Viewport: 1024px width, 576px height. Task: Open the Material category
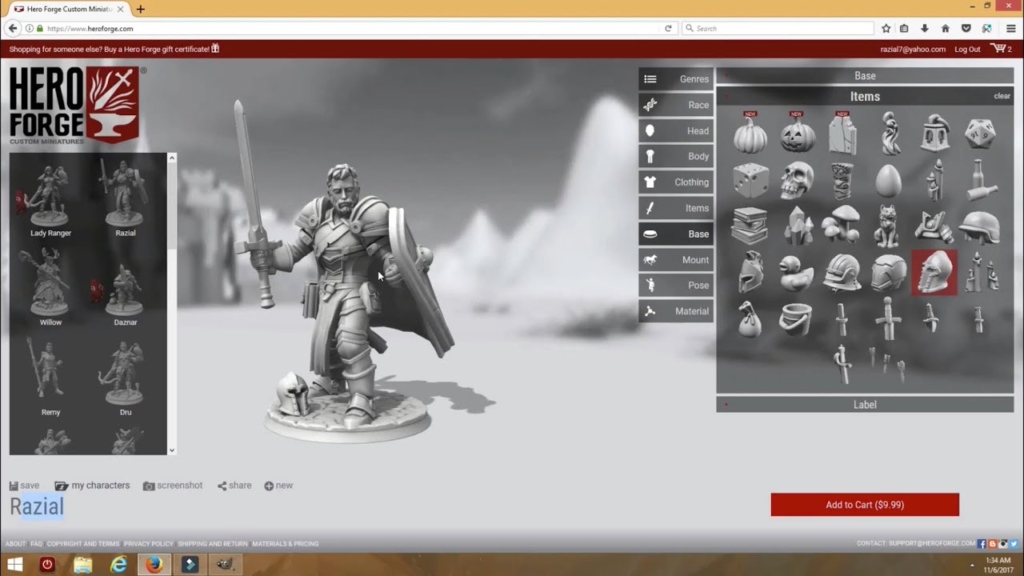pos(676,312)
